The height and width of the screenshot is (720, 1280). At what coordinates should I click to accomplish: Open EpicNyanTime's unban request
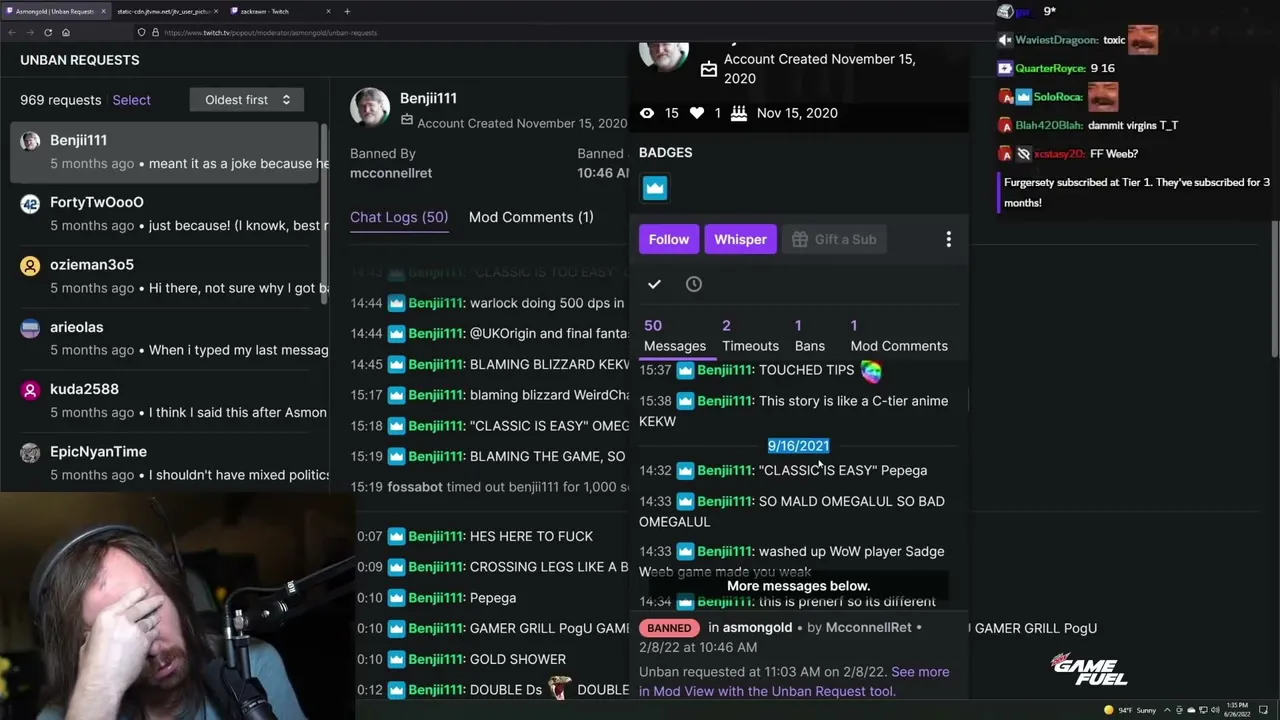[165, 463]
